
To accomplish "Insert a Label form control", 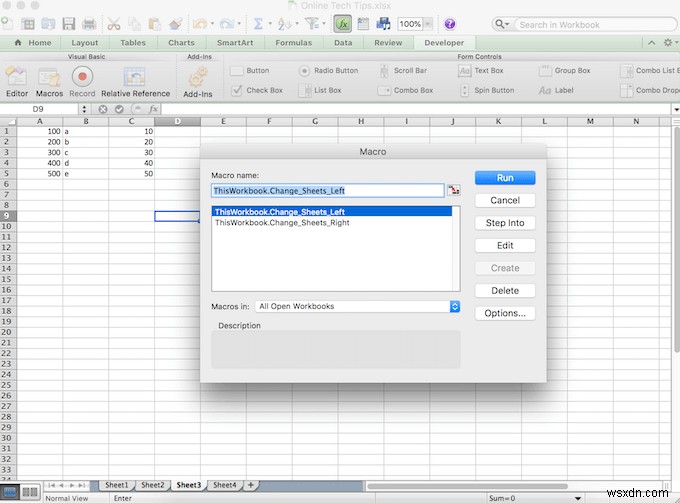I will pyautogui.click(x=556, y=90).
